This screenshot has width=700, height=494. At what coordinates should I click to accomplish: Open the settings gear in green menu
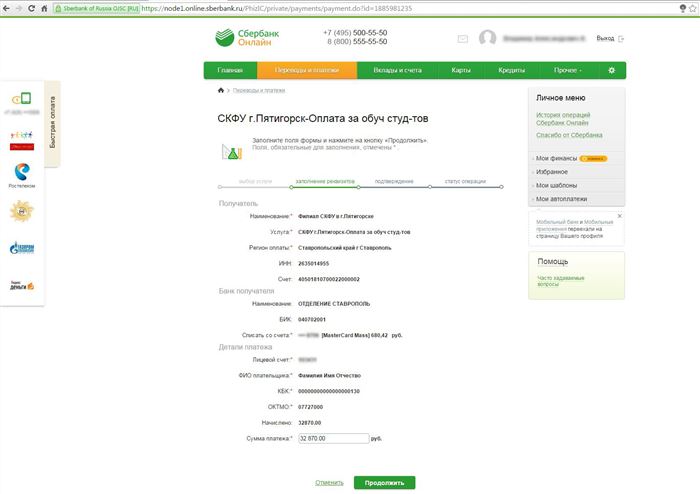pyautogui.click(x=611, y=71)
